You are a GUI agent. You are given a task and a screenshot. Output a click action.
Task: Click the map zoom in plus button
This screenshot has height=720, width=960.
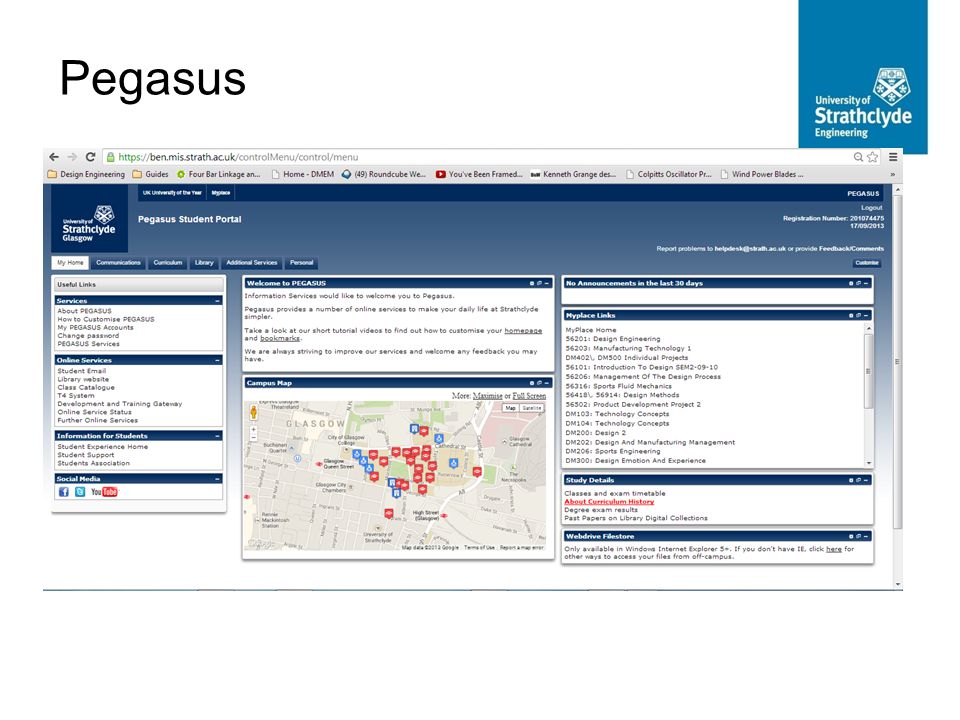coord(253,430)
